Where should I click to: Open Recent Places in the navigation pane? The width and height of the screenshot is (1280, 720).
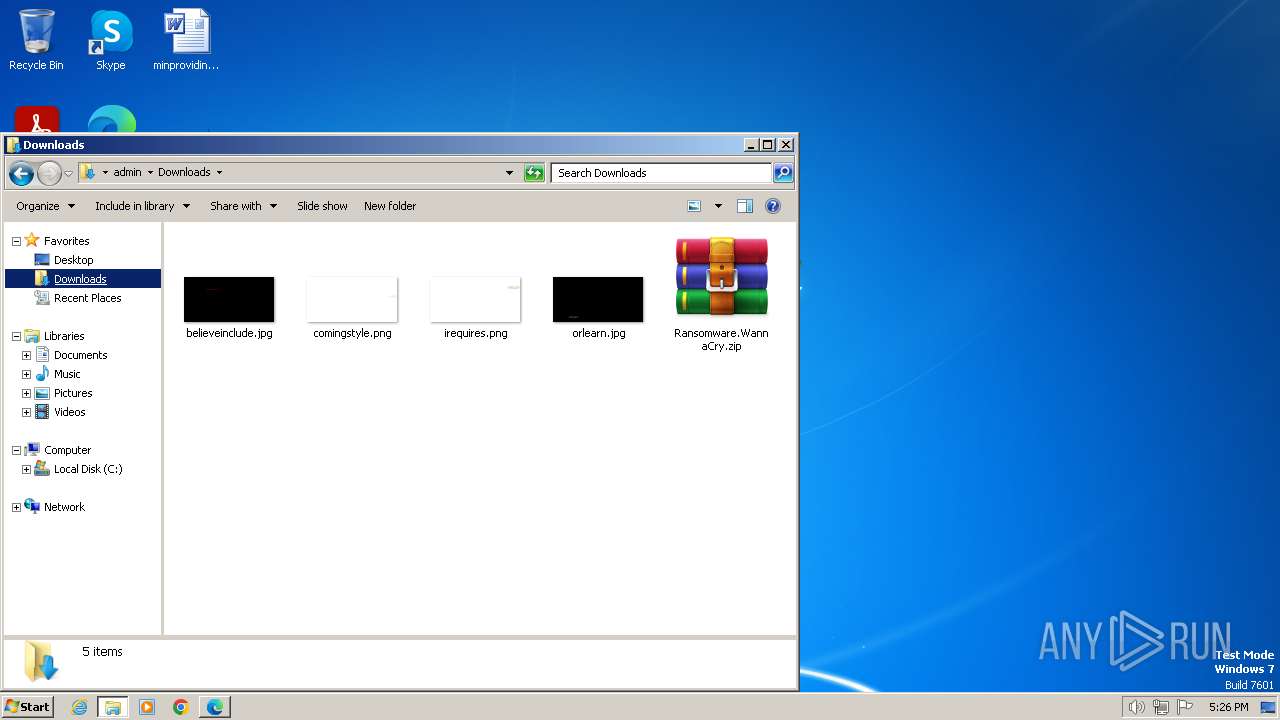click(x=87, y=298)
